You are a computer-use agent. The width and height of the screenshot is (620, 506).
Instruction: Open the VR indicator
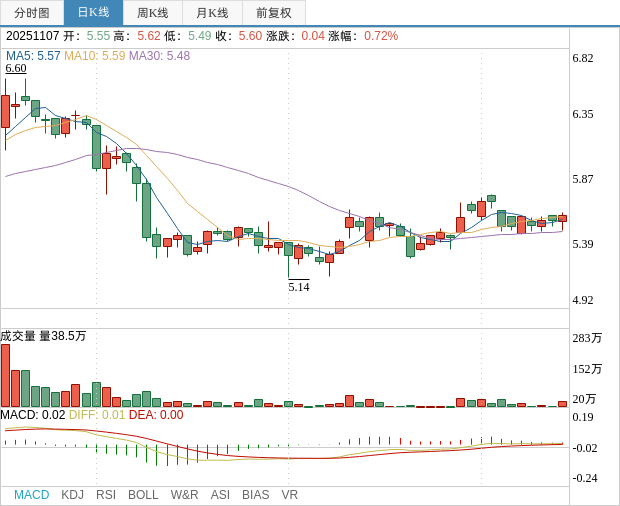coord(289,495)
